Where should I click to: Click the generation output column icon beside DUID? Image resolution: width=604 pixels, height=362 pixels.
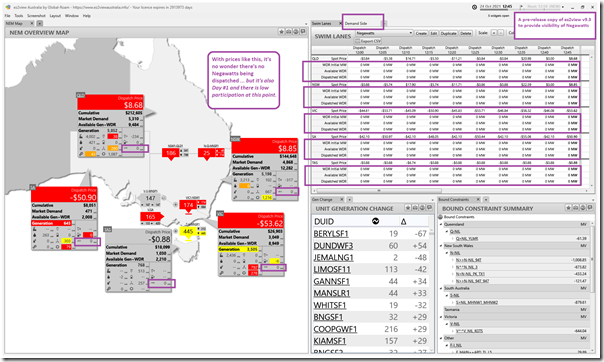[375, 221]
